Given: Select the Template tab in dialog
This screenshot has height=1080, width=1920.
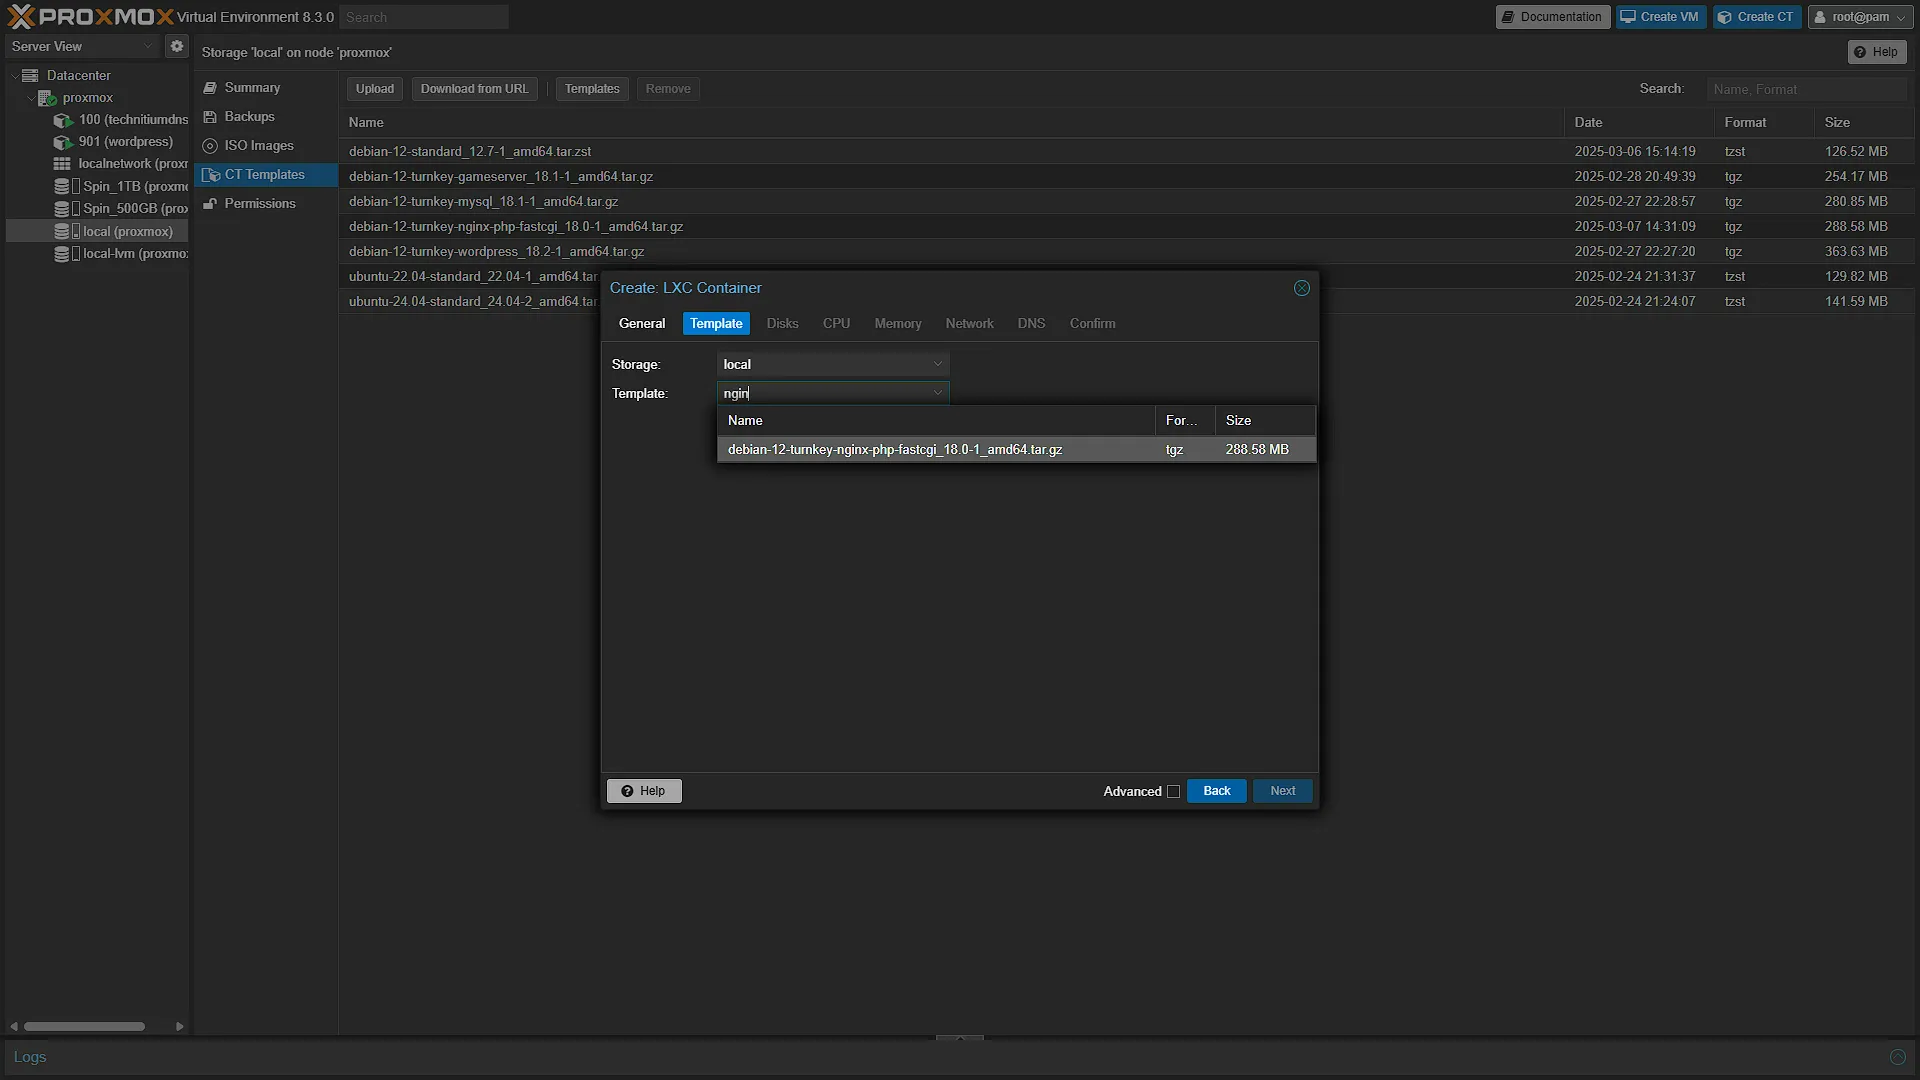Looking at the screenshot, I should [x=716, y=324].
